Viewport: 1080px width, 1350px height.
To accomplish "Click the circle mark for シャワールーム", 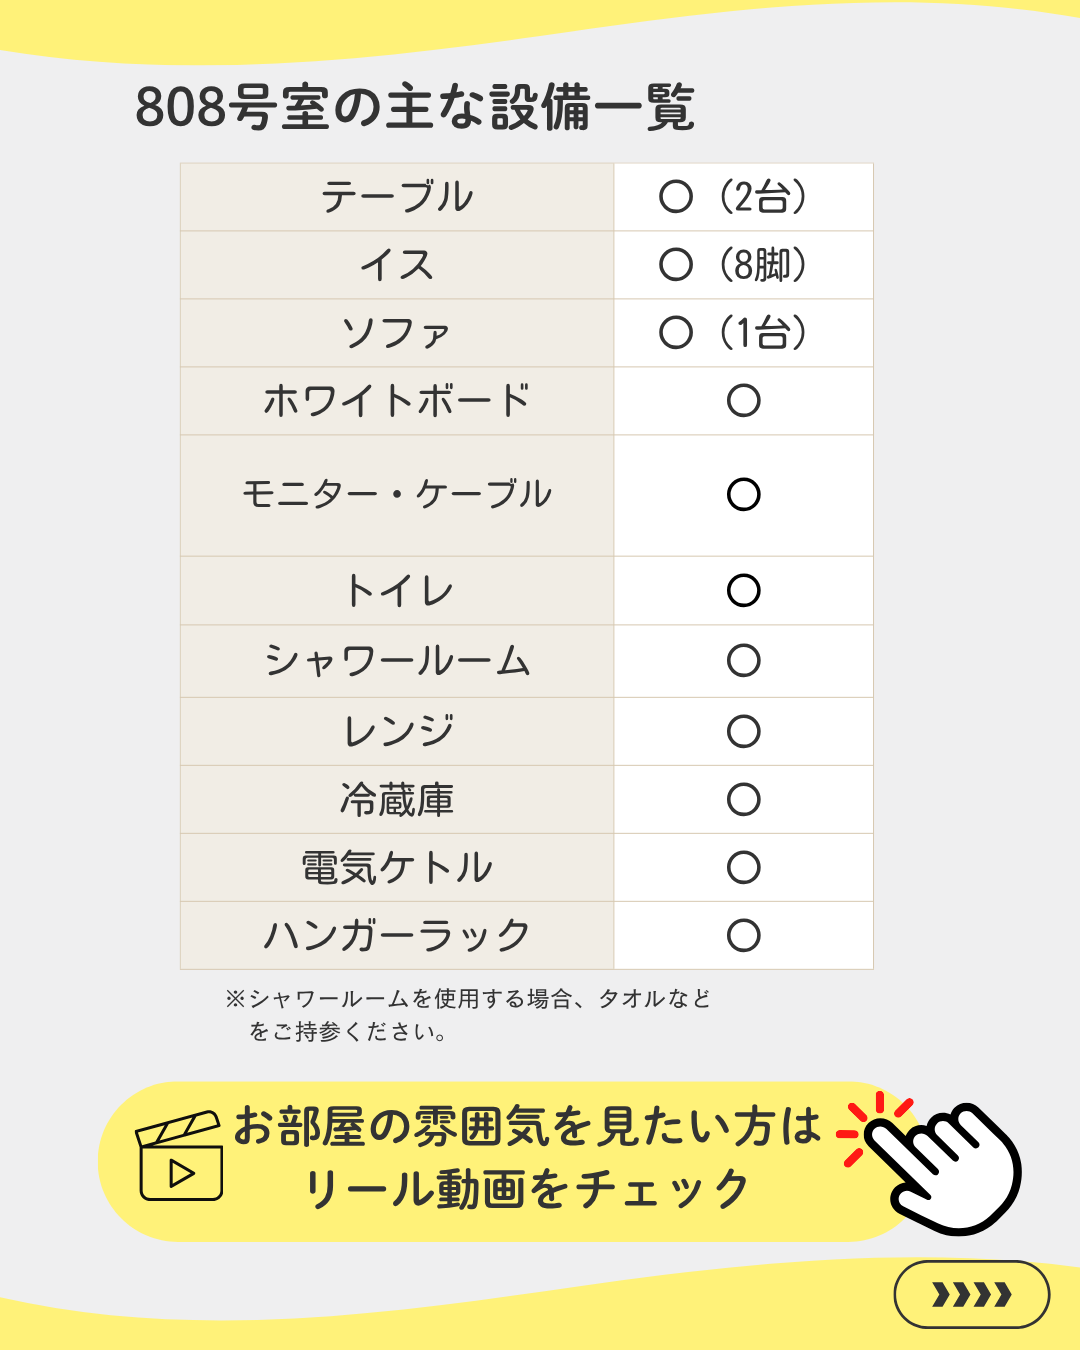I will [743, 660].
